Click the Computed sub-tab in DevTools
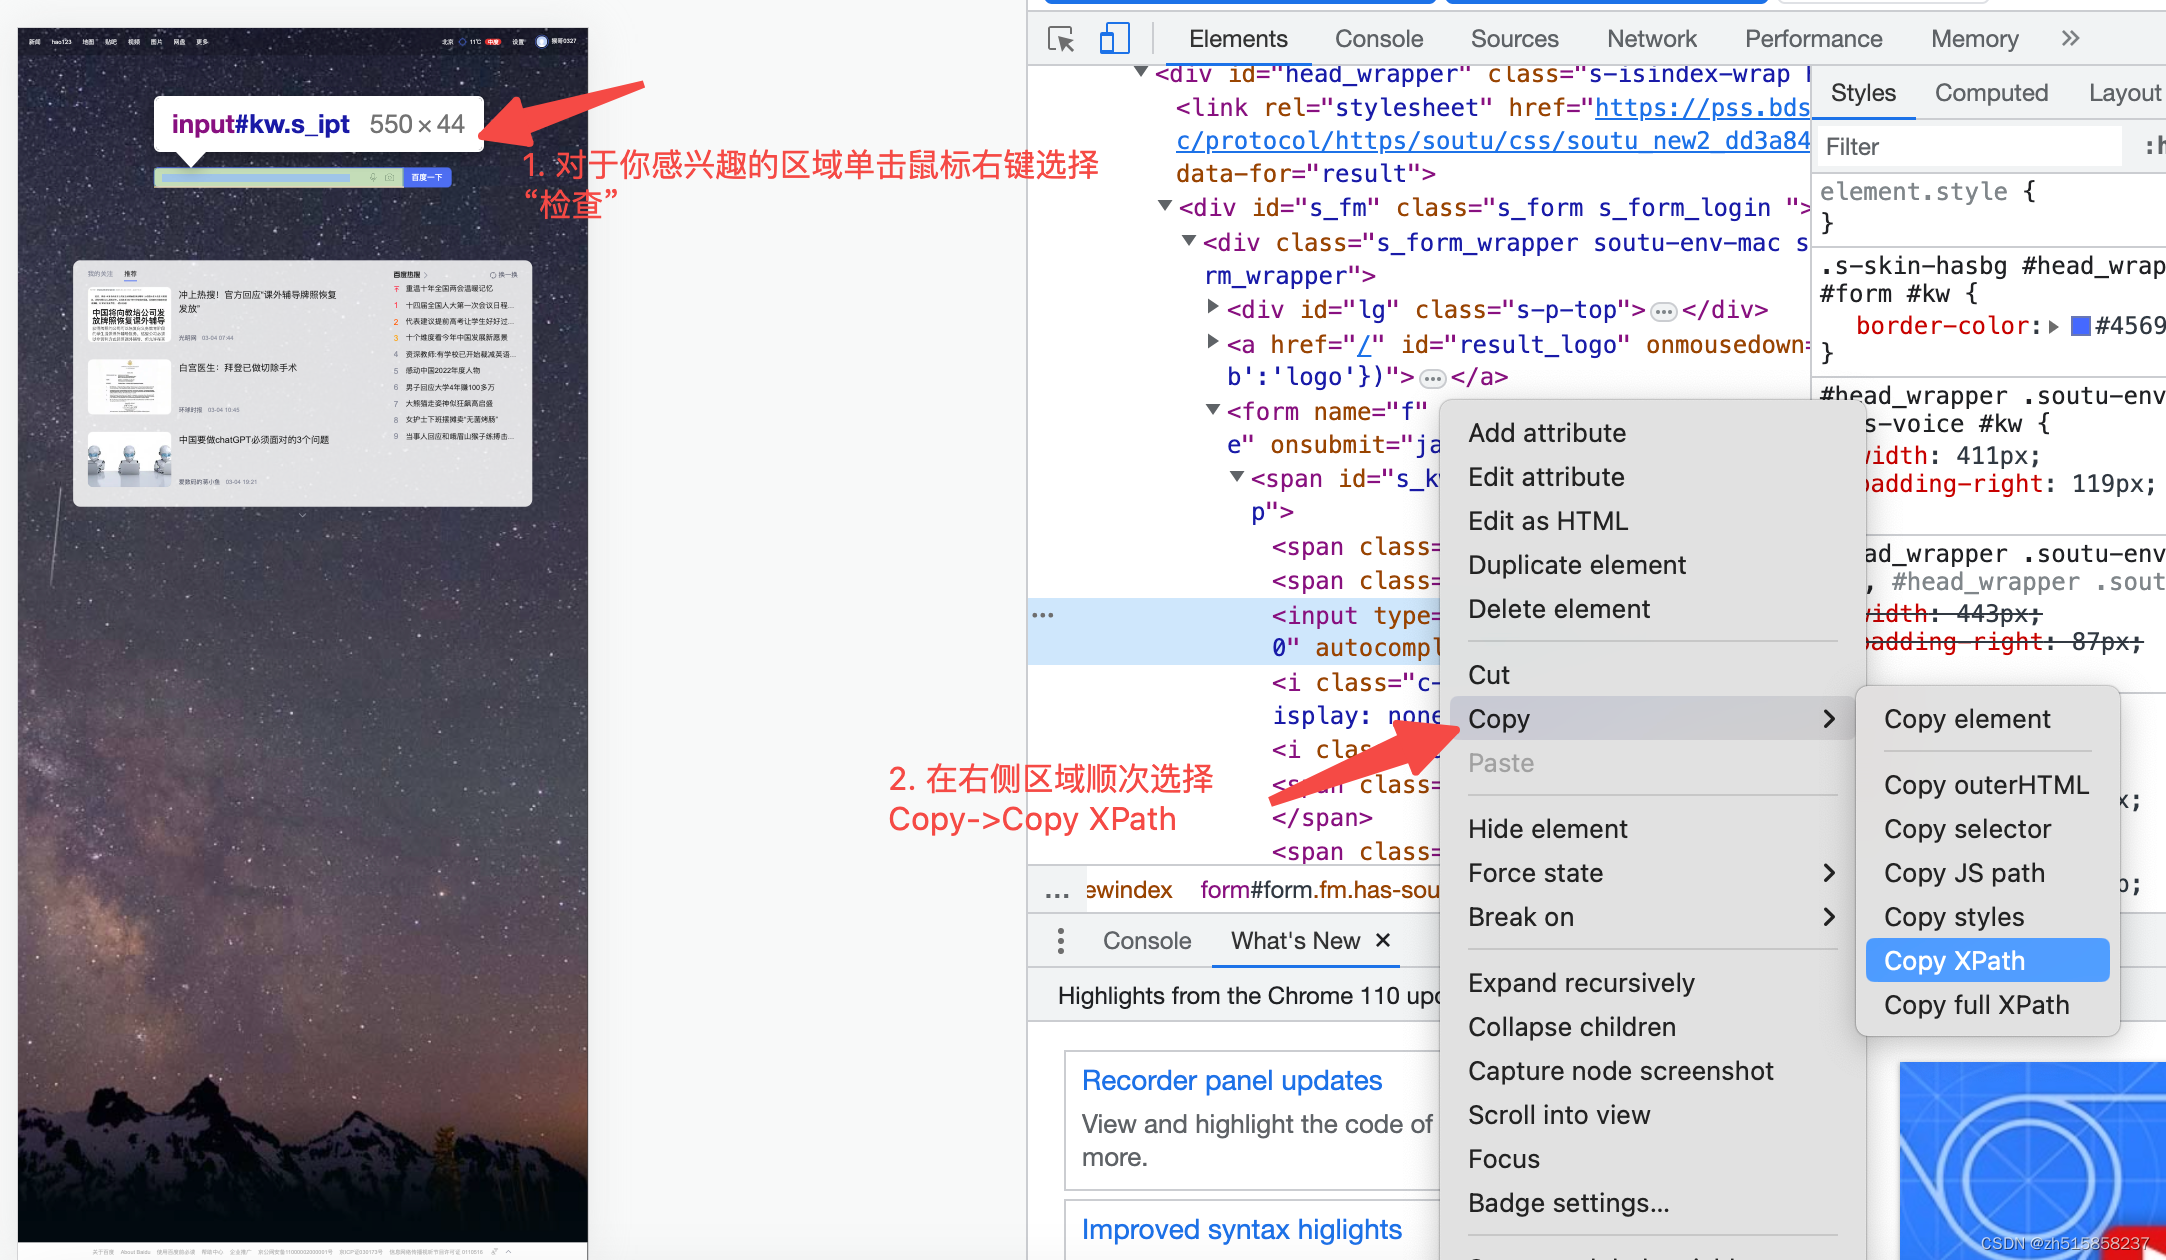This screenshot has height=1260, width=2166. coord(1990,93)
